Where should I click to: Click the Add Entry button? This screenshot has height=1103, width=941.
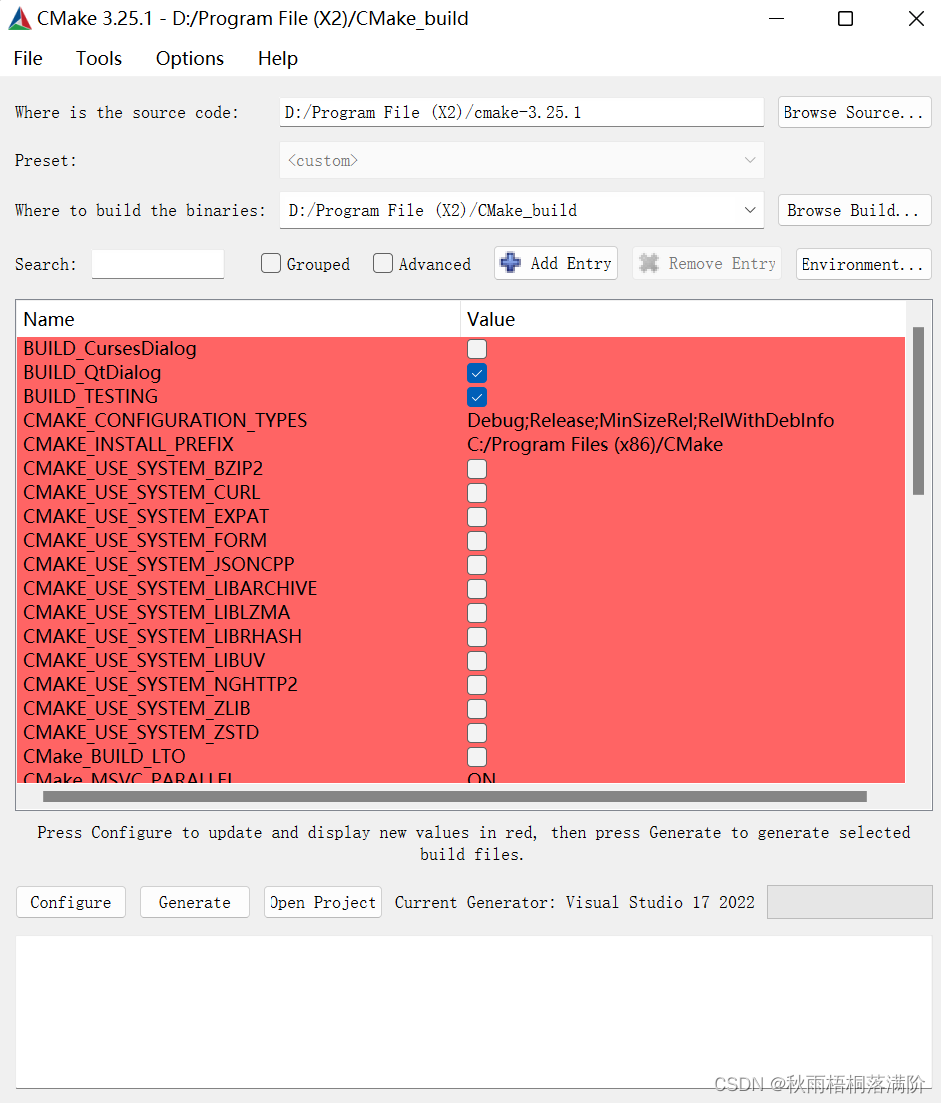[x=556, y=263]
